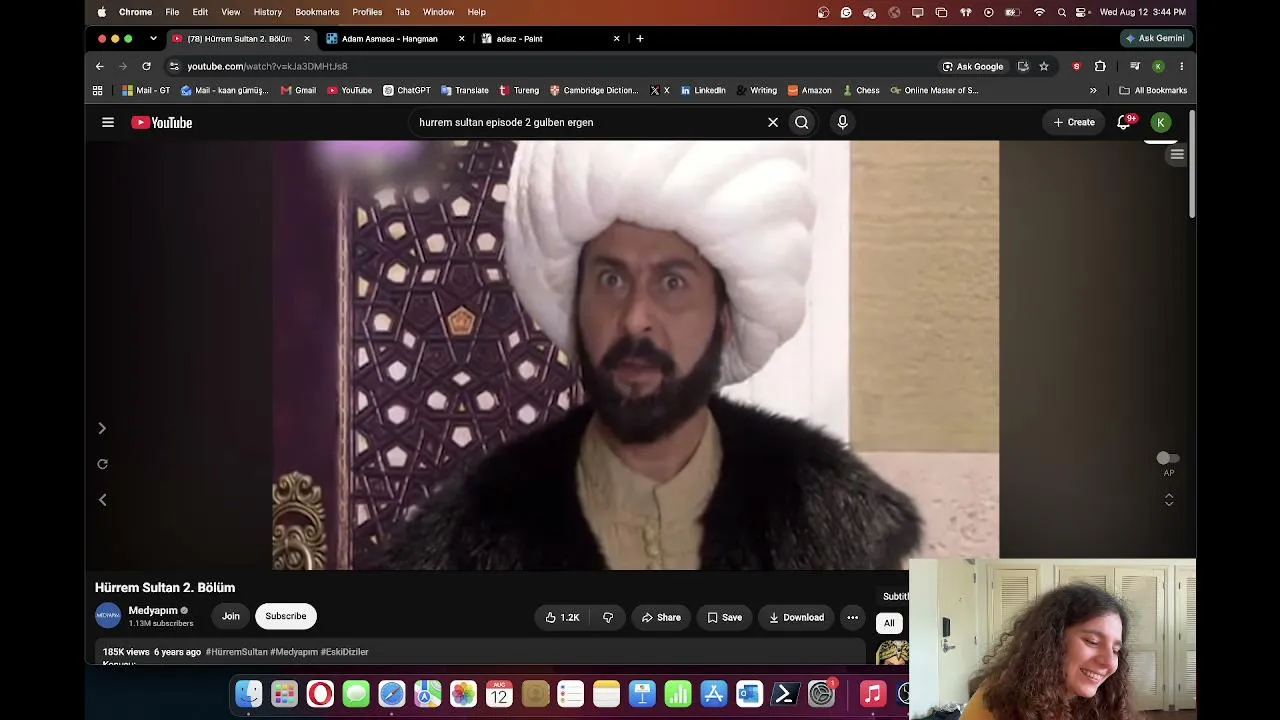Open Keynote from the Dock

(x=642, y=693)
